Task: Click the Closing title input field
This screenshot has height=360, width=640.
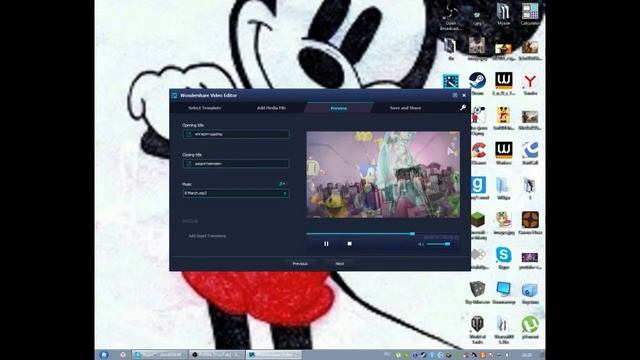Action: click(236, 164)
